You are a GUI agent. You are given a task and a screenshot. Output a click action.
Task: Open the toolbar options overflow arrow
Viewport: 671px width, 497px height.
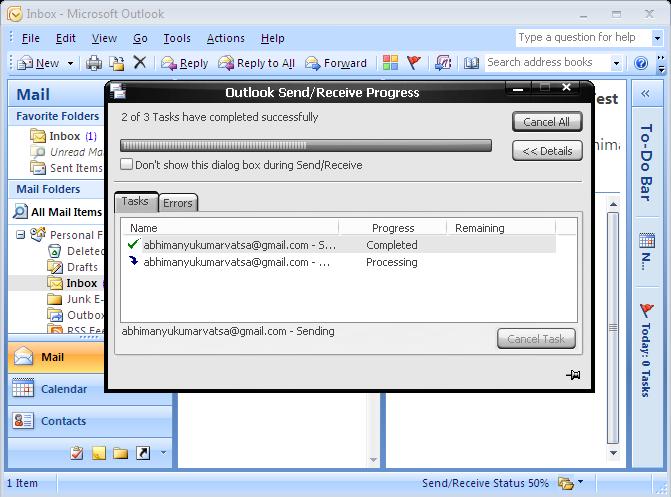[x=662, y=63]
